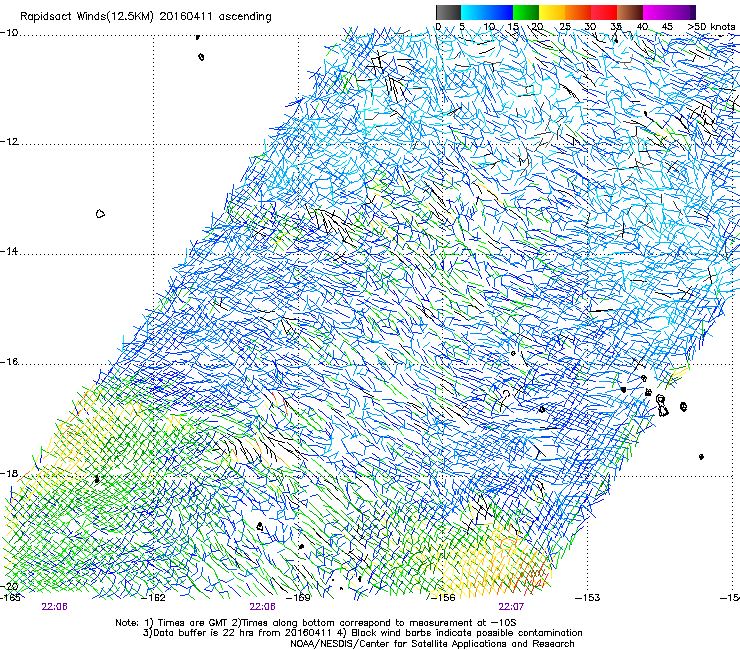Click the '-159' longitude axis label
This screenshot has height=650, width=740.
coord(298,598)
